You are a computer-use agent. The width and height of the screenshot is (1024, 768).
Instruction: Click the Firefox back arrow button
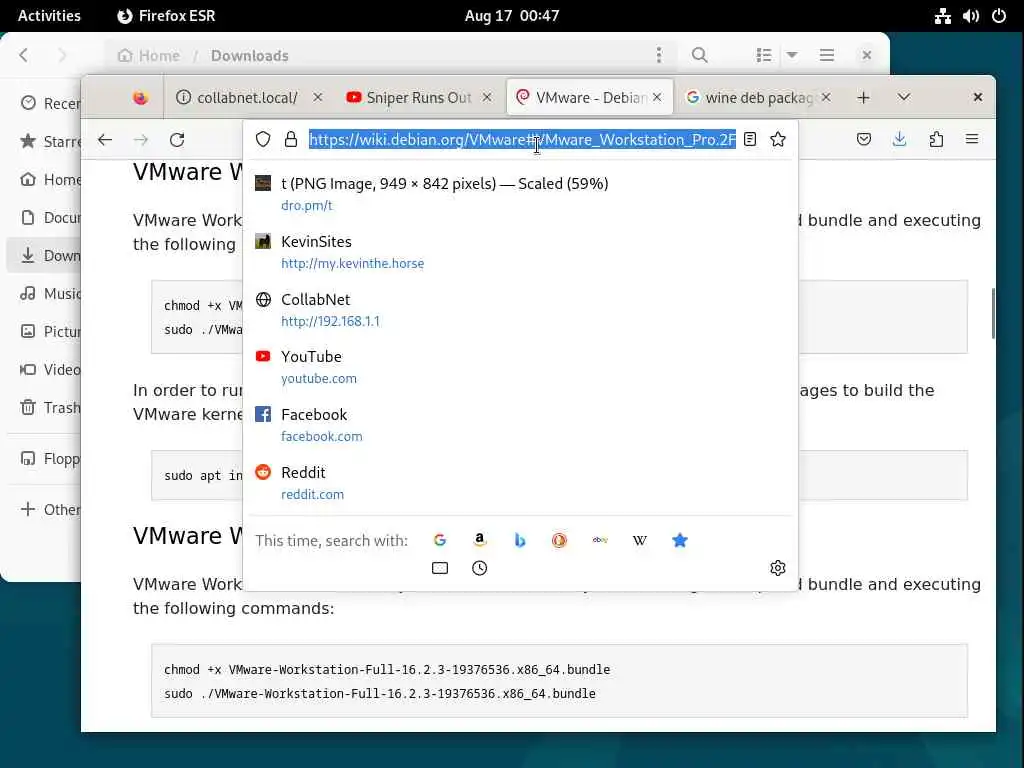104,139
